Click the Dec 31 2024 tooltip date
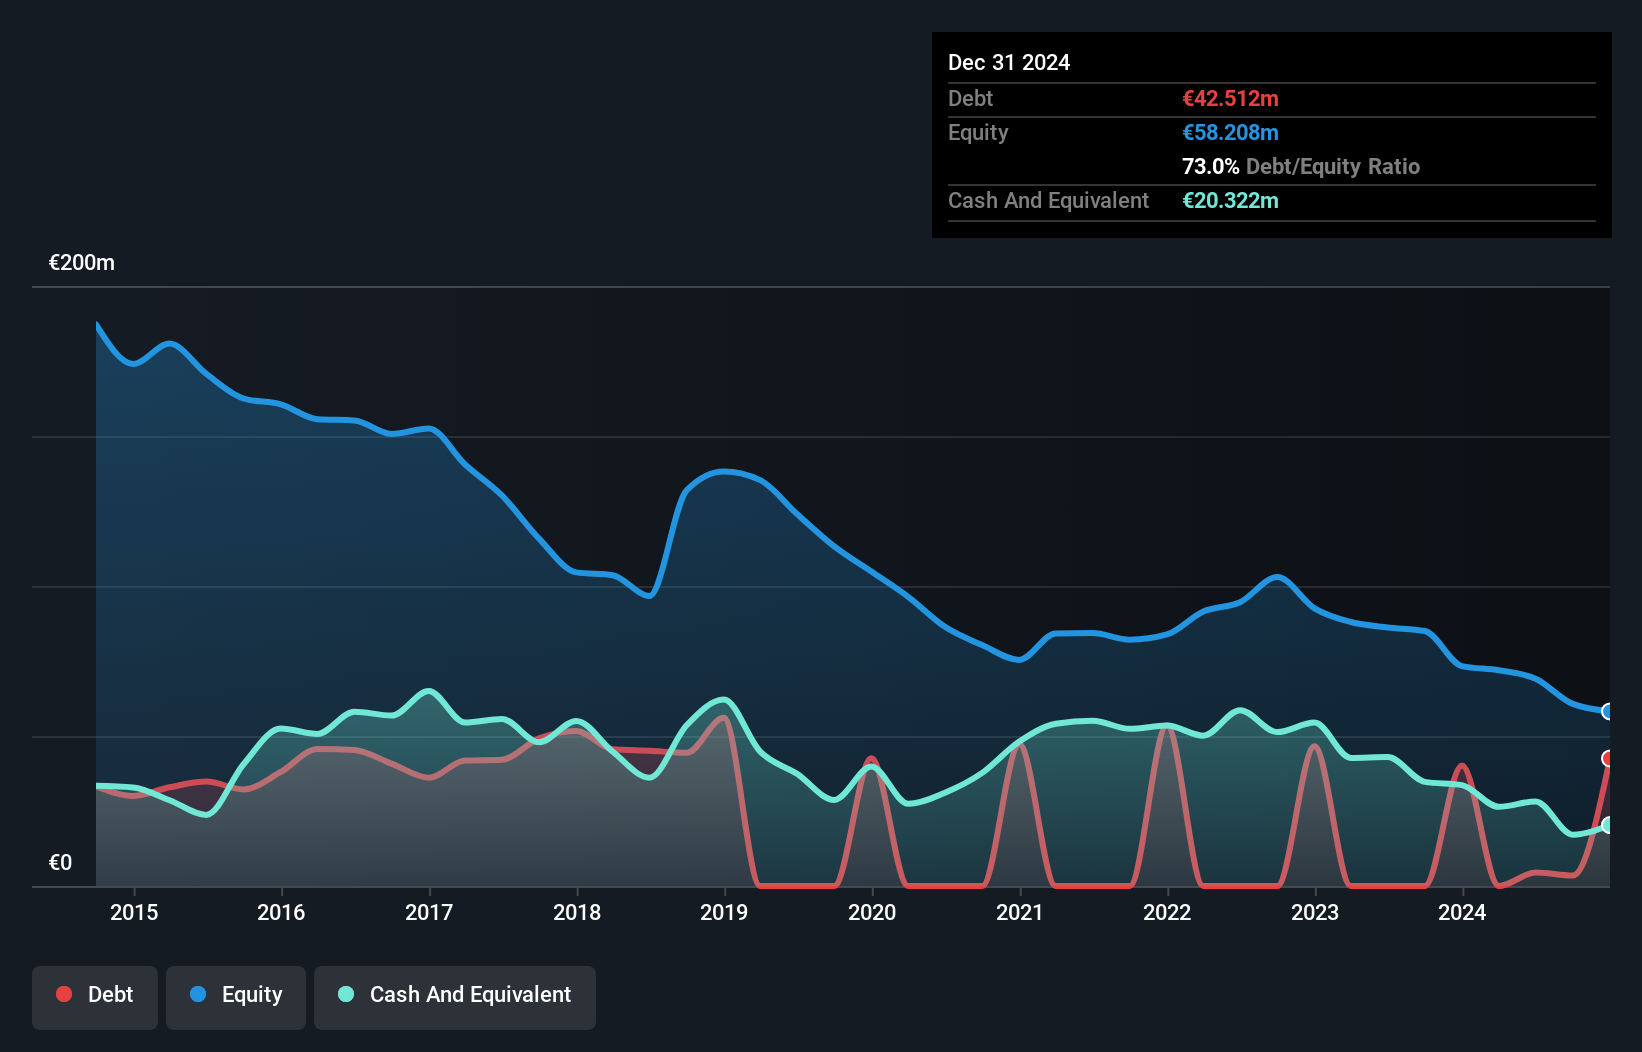 pos(1009,63)
